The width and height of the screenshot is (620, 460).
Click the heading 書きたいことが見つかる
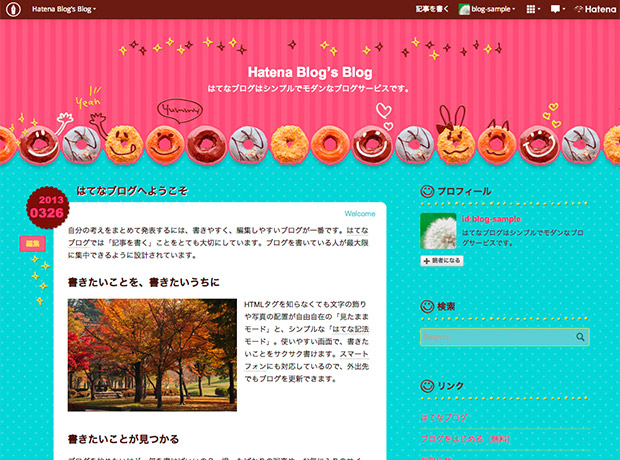pyautogui.click(x=123, y=439)
